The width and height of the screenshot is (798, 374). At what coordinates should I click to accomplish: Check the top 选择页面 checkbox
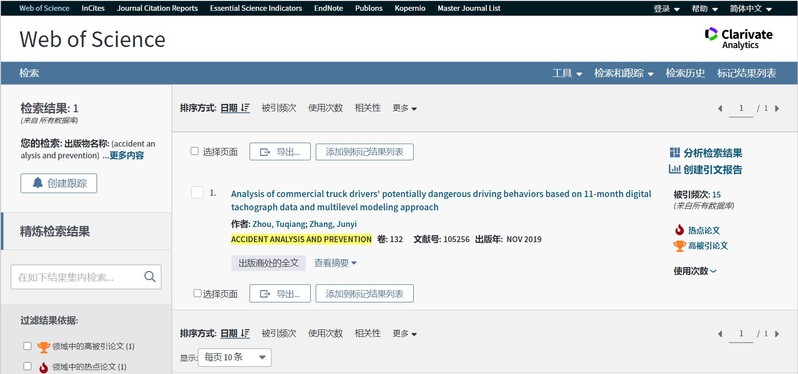pyautogui.click(x=194, y=151)
